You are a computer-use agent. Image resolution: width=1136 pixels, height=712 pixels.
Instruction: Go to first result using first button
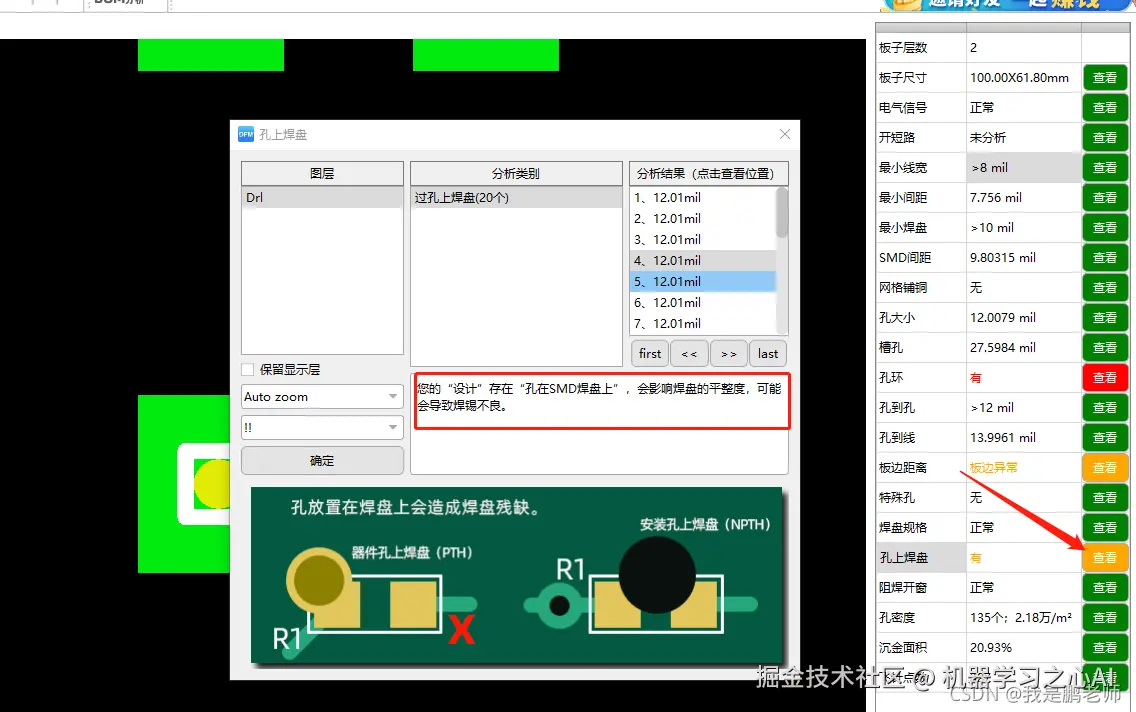tap(649, 353)
